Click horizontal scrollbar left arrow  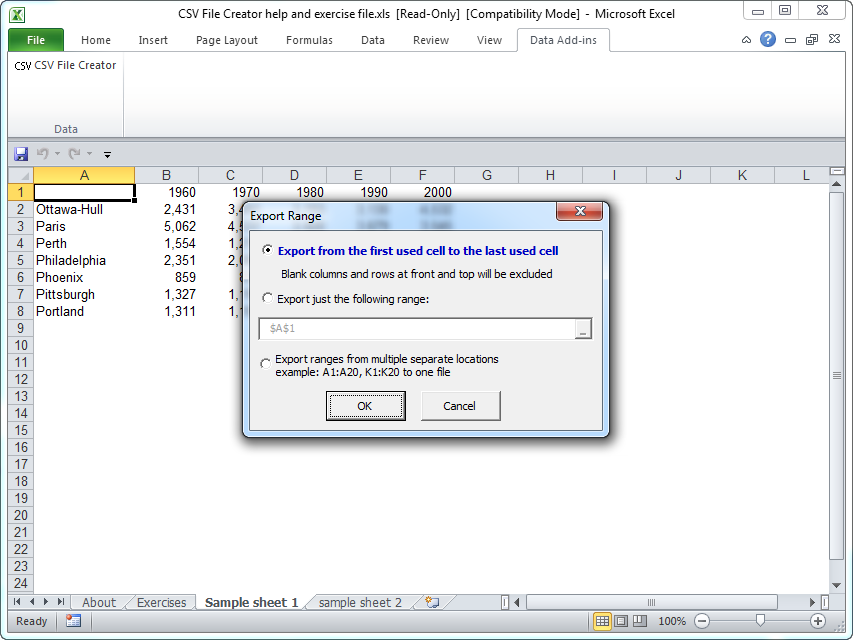coord(517,602)
